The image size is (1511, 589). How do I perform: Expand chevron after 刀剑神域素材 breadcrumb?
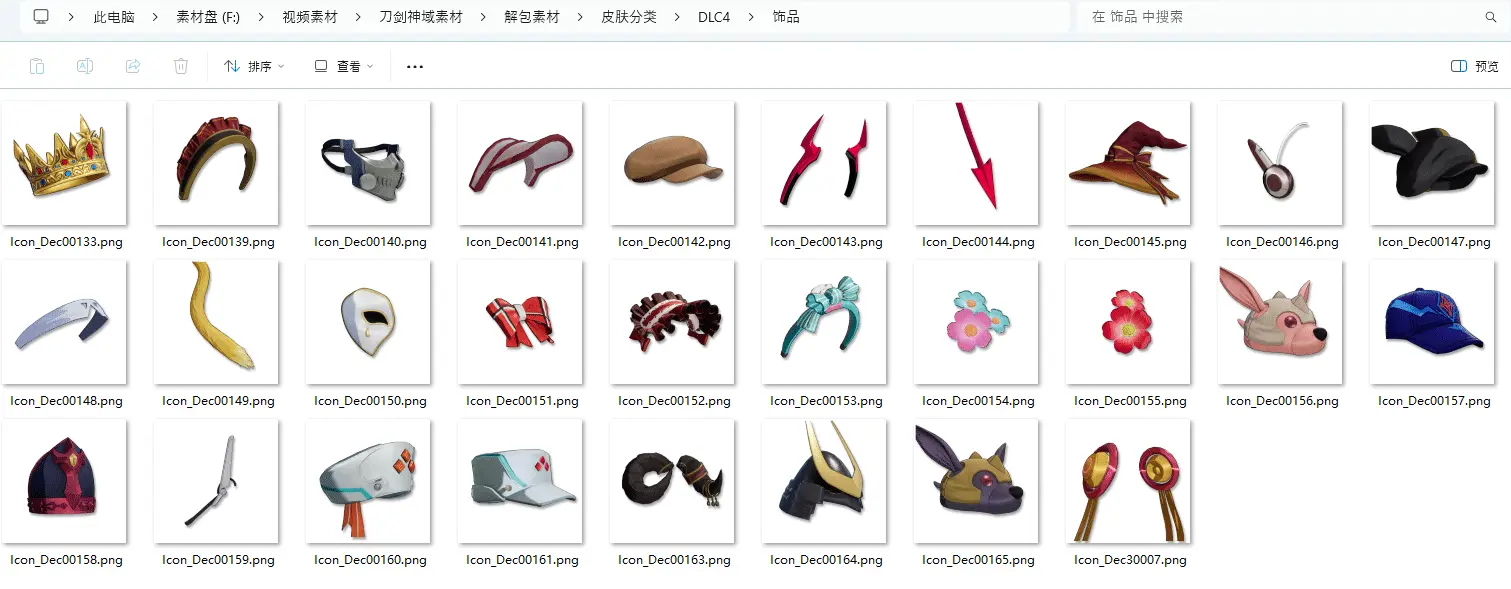(483, 17)
